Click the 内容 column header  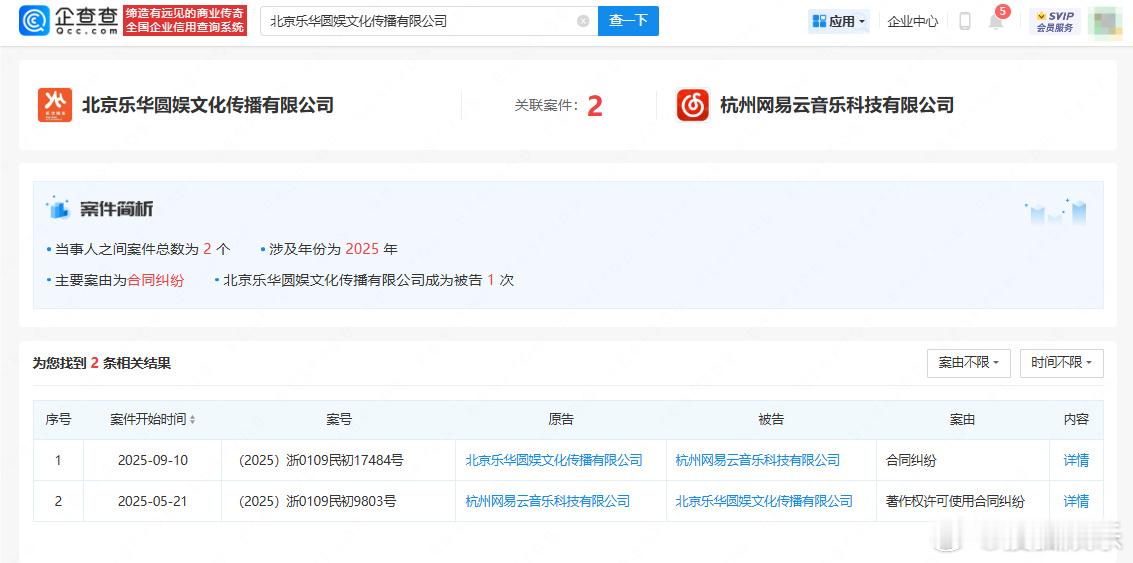[1076, 419]
